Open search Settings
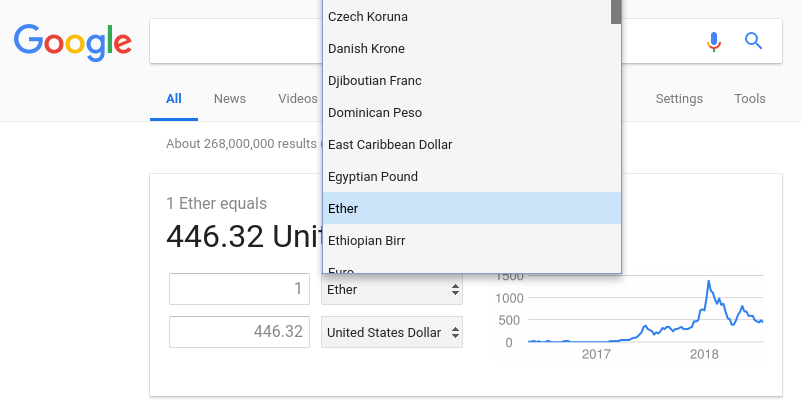The width and height of the screenshot is (801, 417). tap(679, 99)
